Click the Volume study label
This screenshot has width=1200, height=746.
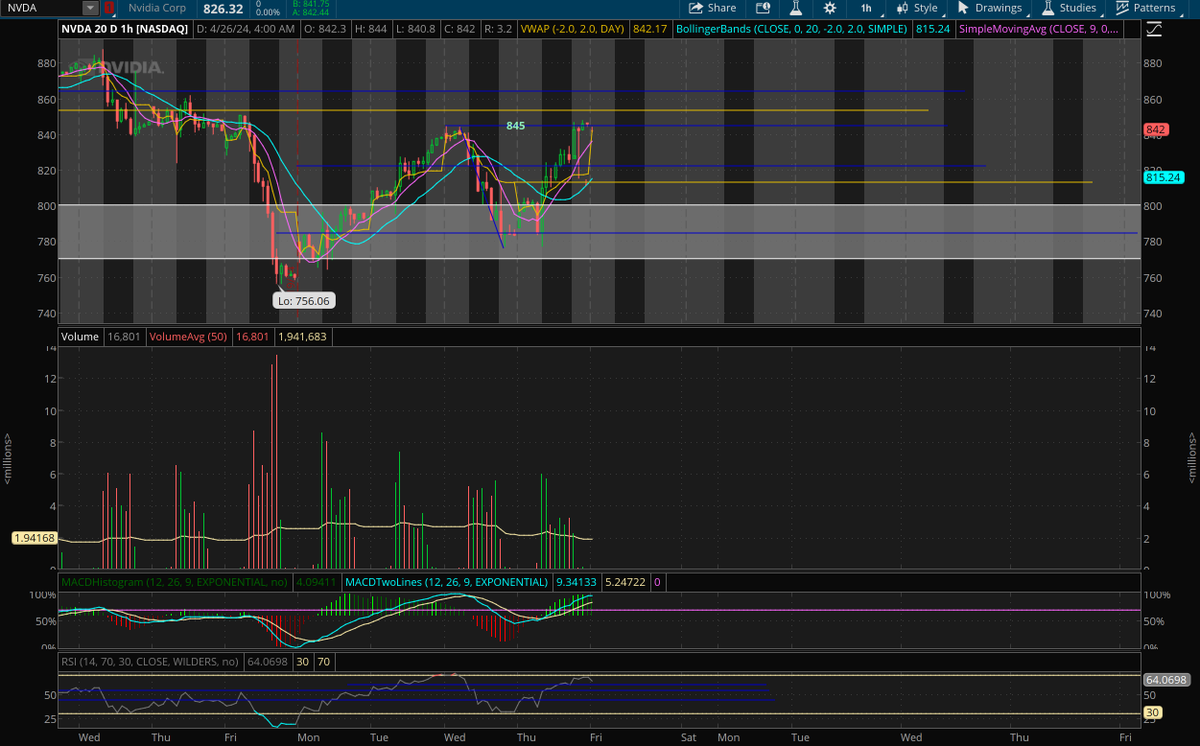(80, 337)
